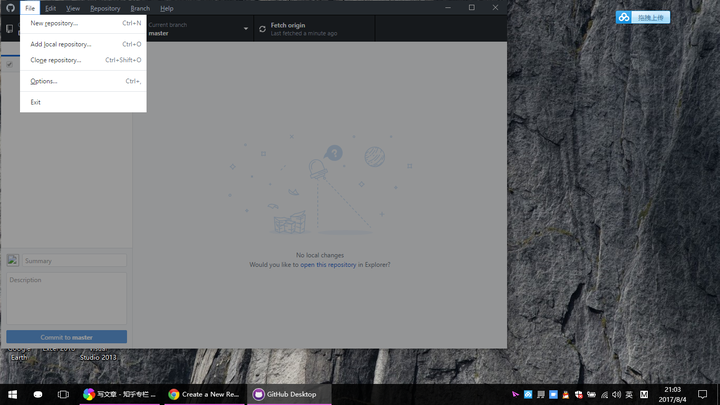Click the GitHub octocat logo icon
Image resolution: width=720 pixels, height=405 pixels.
[10, 8]
